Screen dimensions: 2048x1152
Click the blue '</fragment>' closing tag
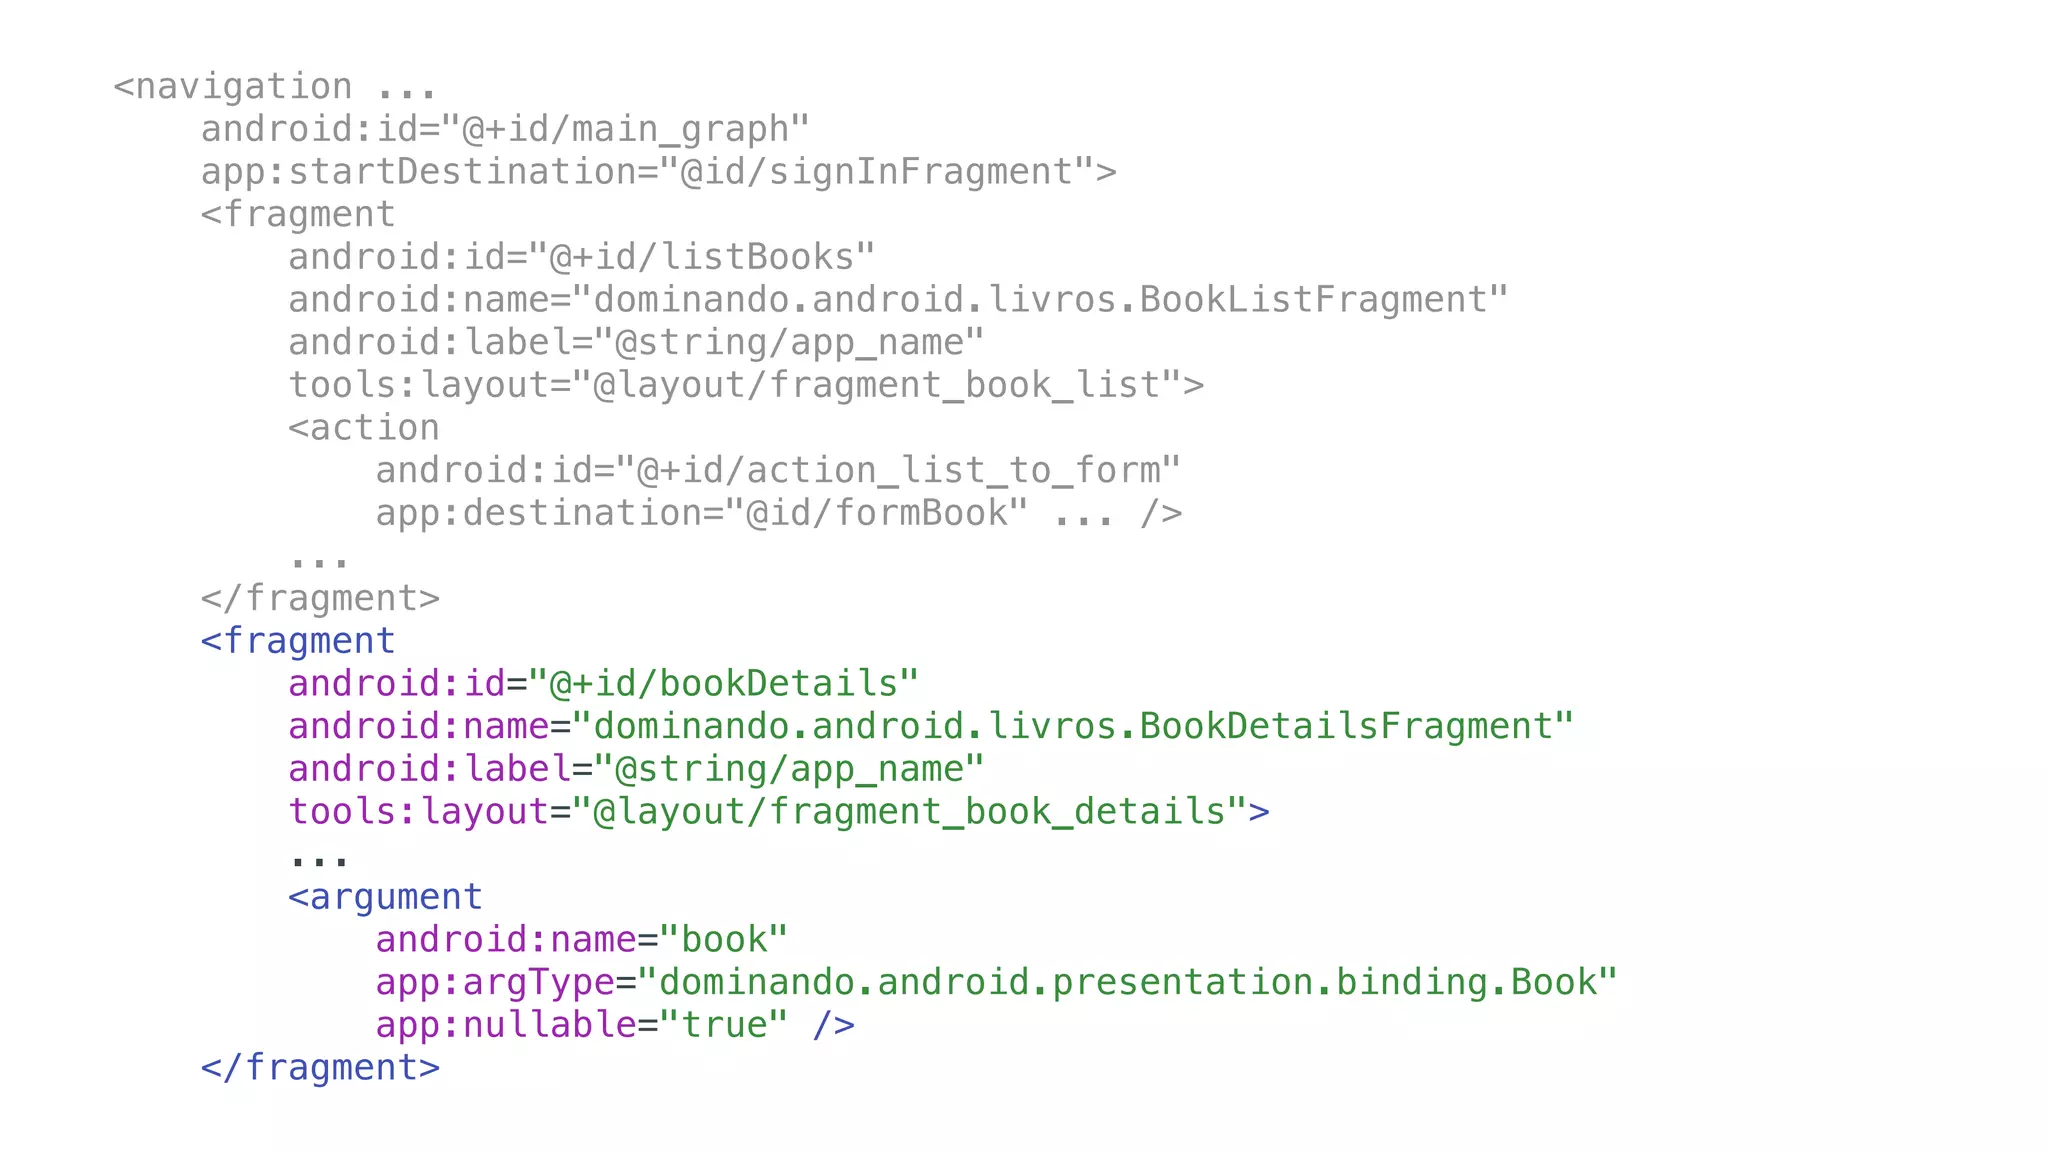(320, 1068)
